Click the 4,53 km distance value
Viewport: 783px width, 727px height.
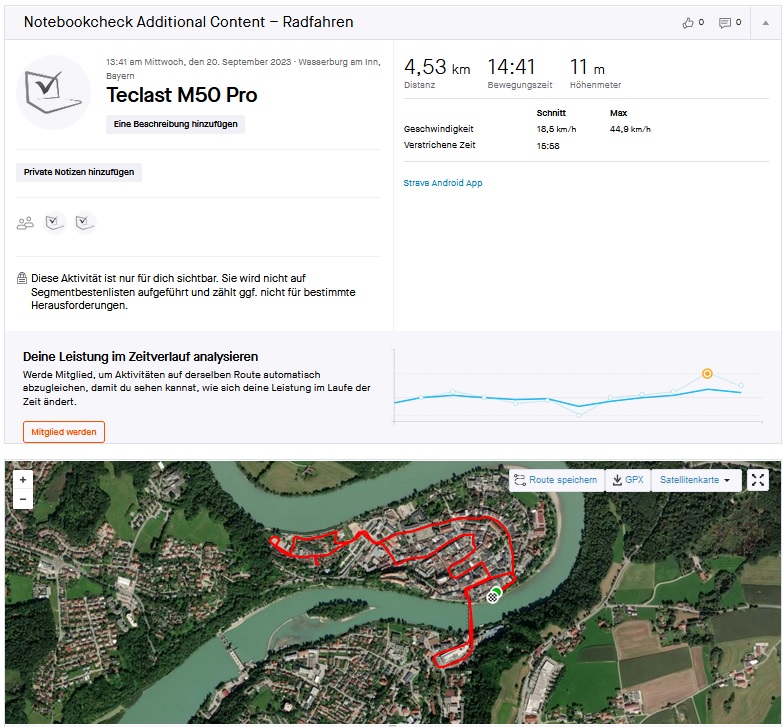tap(437, 67)
